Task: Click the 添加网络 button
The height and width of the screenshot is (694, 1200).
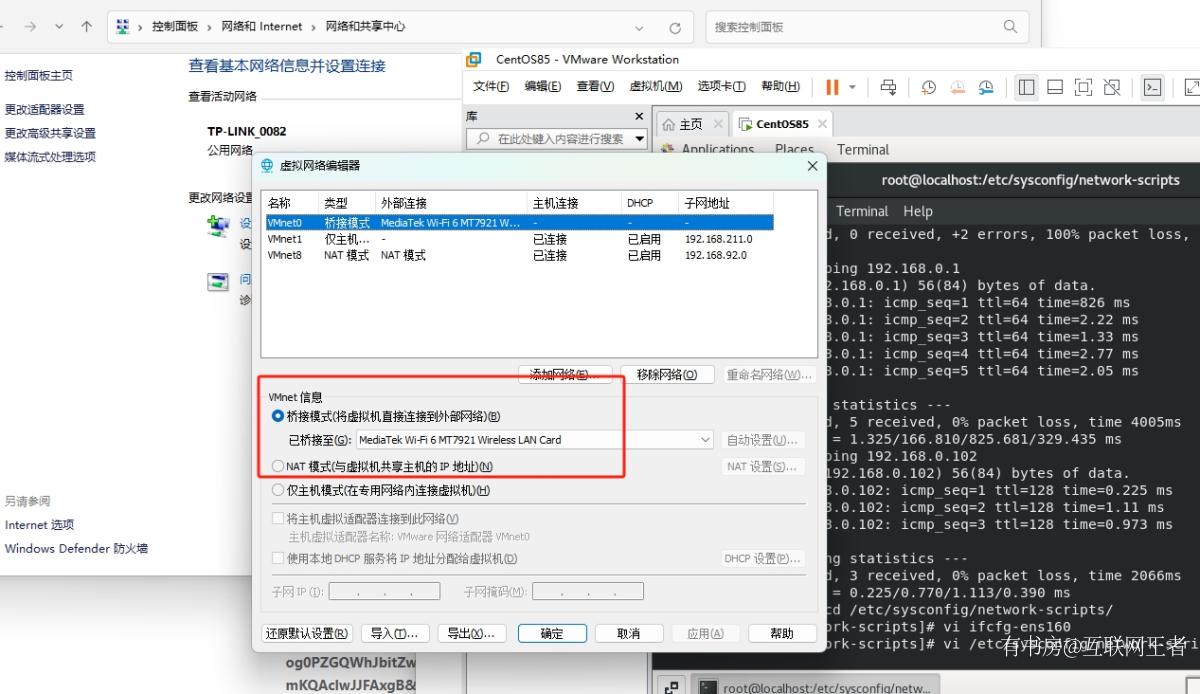Action: click(x=565, y=375)
